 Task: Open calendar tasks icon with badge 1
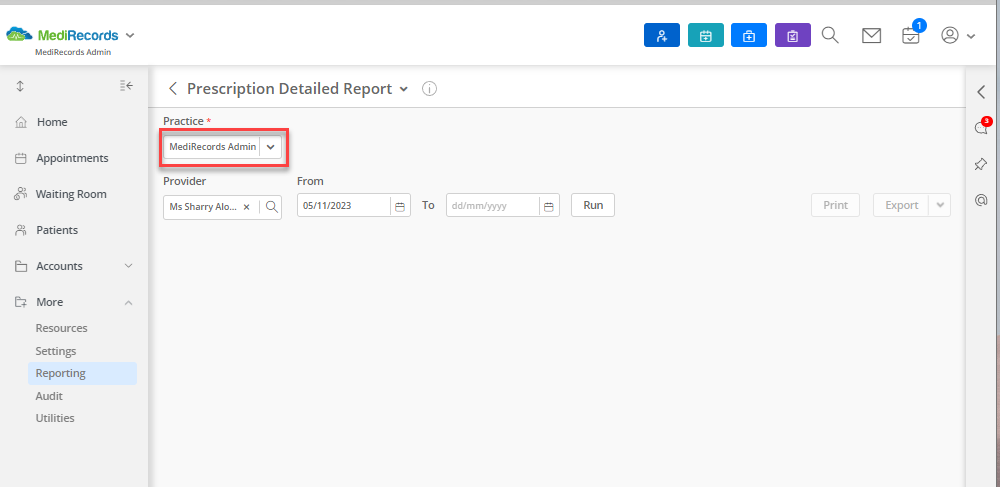911,36
